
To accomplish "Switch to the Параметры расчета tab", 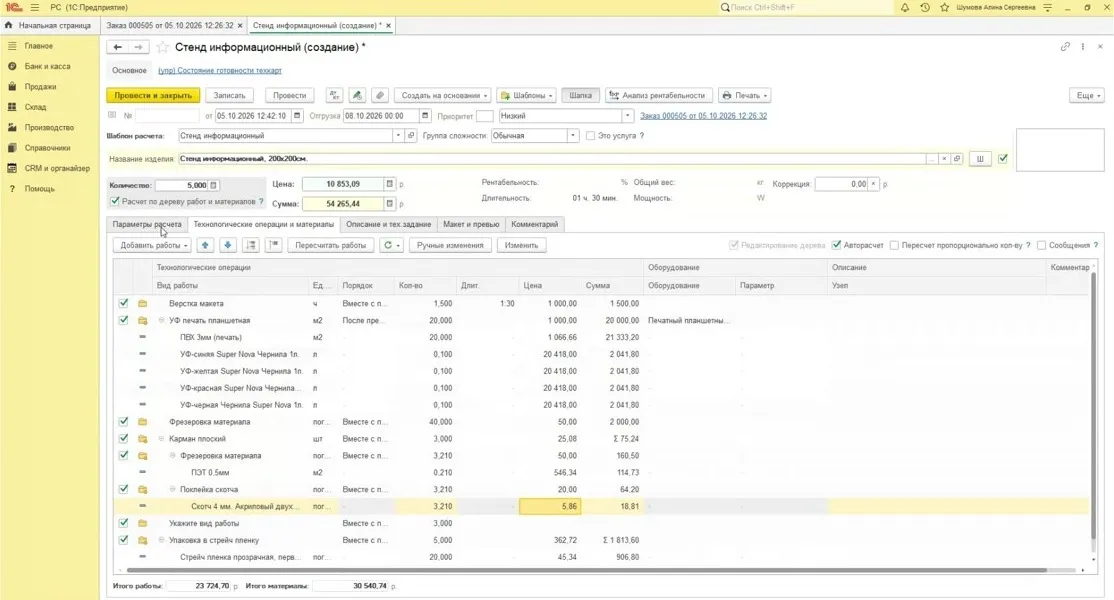I will pyautogui.click(x=147, y=224).
